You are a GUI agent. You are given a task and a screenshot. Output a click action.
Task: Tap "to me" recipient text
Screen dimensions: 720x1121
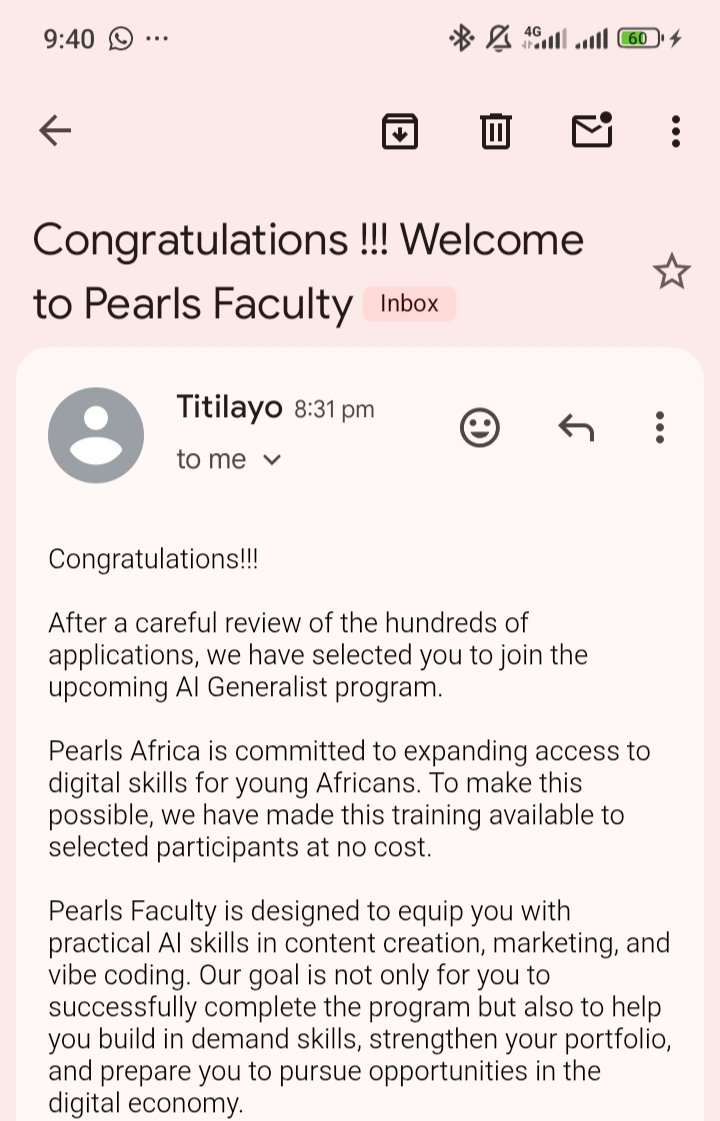[211, 459]
